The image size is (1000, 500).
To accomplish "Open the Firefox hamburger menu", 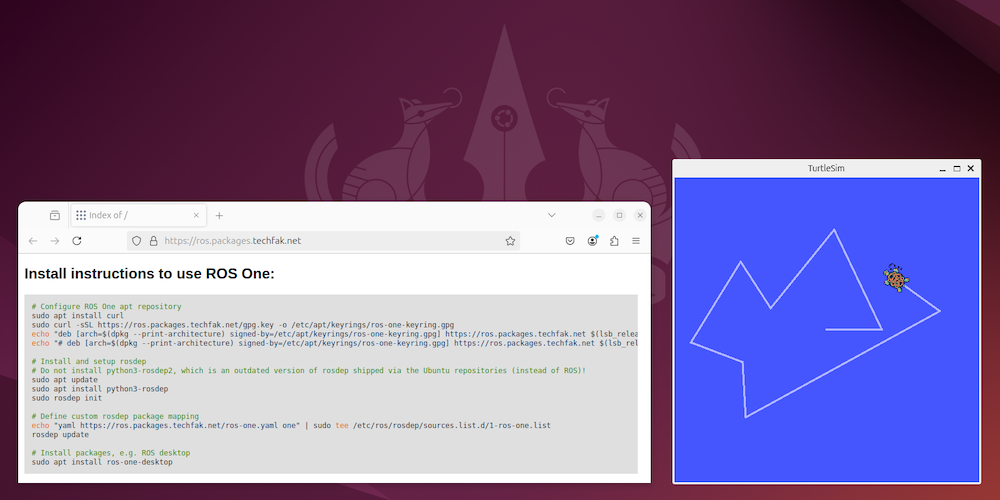I will click(636, 241).
